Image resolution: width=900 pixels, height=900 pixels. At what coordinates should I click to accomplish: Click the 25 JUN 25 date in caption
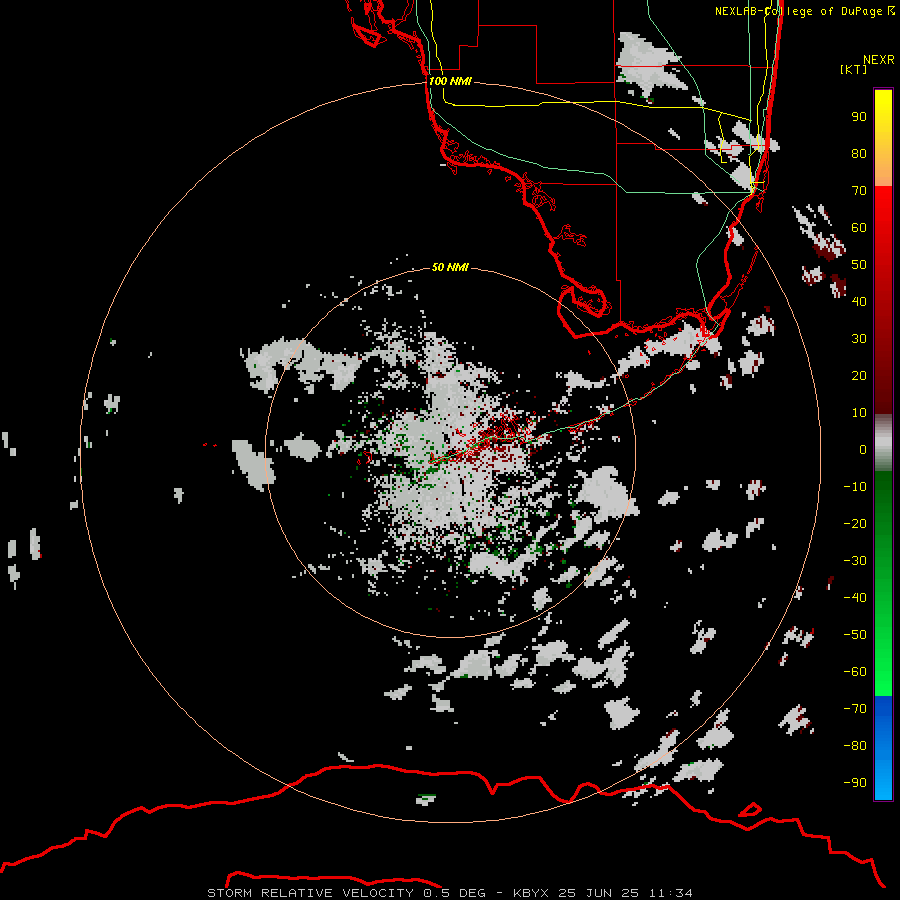point(601,893)
